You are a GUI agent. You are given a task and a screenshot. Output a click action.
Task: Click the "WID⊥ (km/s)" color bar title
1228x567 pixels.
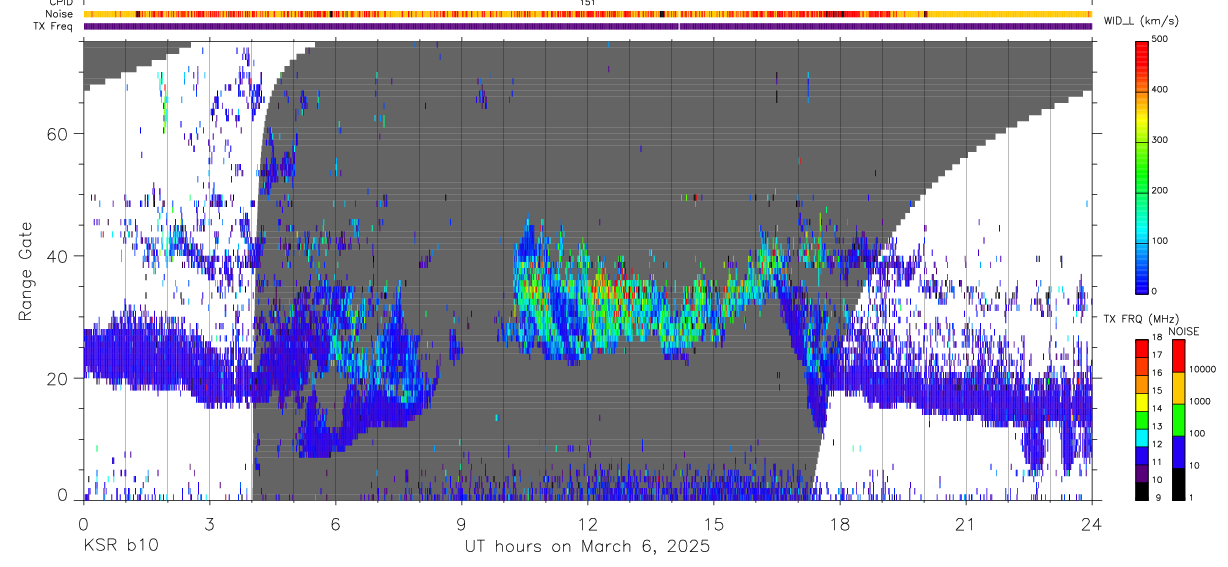click(x=1143, y=20)
